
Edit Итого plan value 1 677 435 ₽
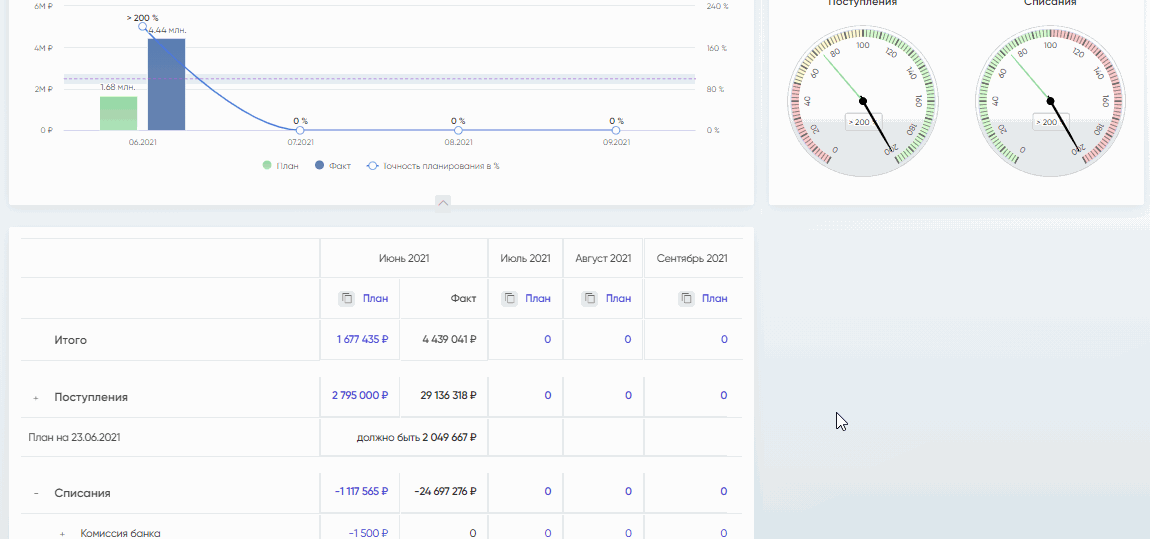point(362,340)
